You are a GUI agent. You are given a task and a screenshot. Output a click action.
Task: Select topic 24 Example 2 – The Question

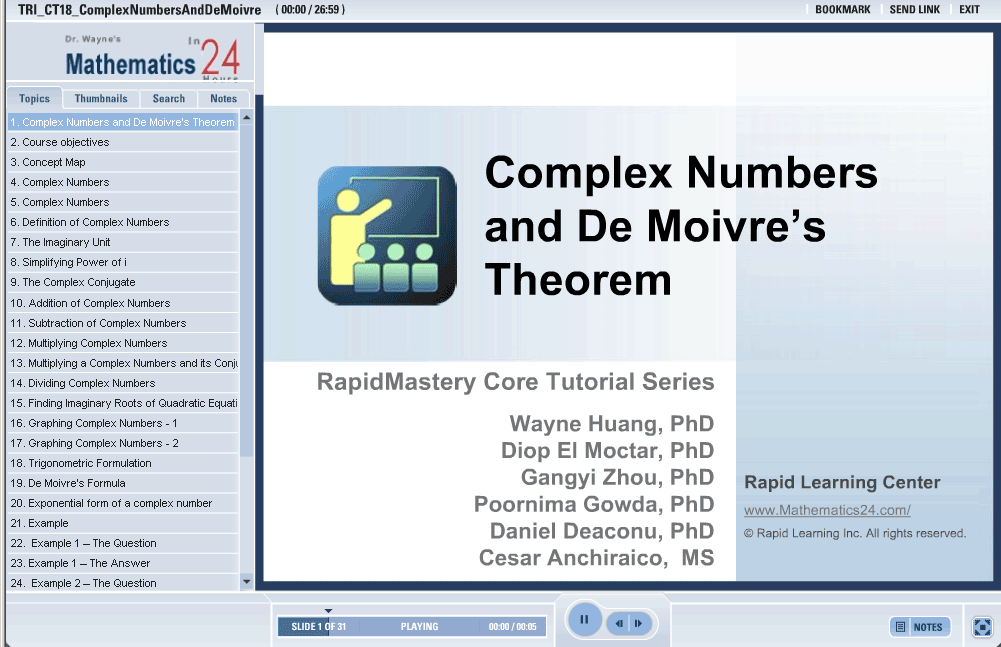pyautogui.click(x=123, y=583)
